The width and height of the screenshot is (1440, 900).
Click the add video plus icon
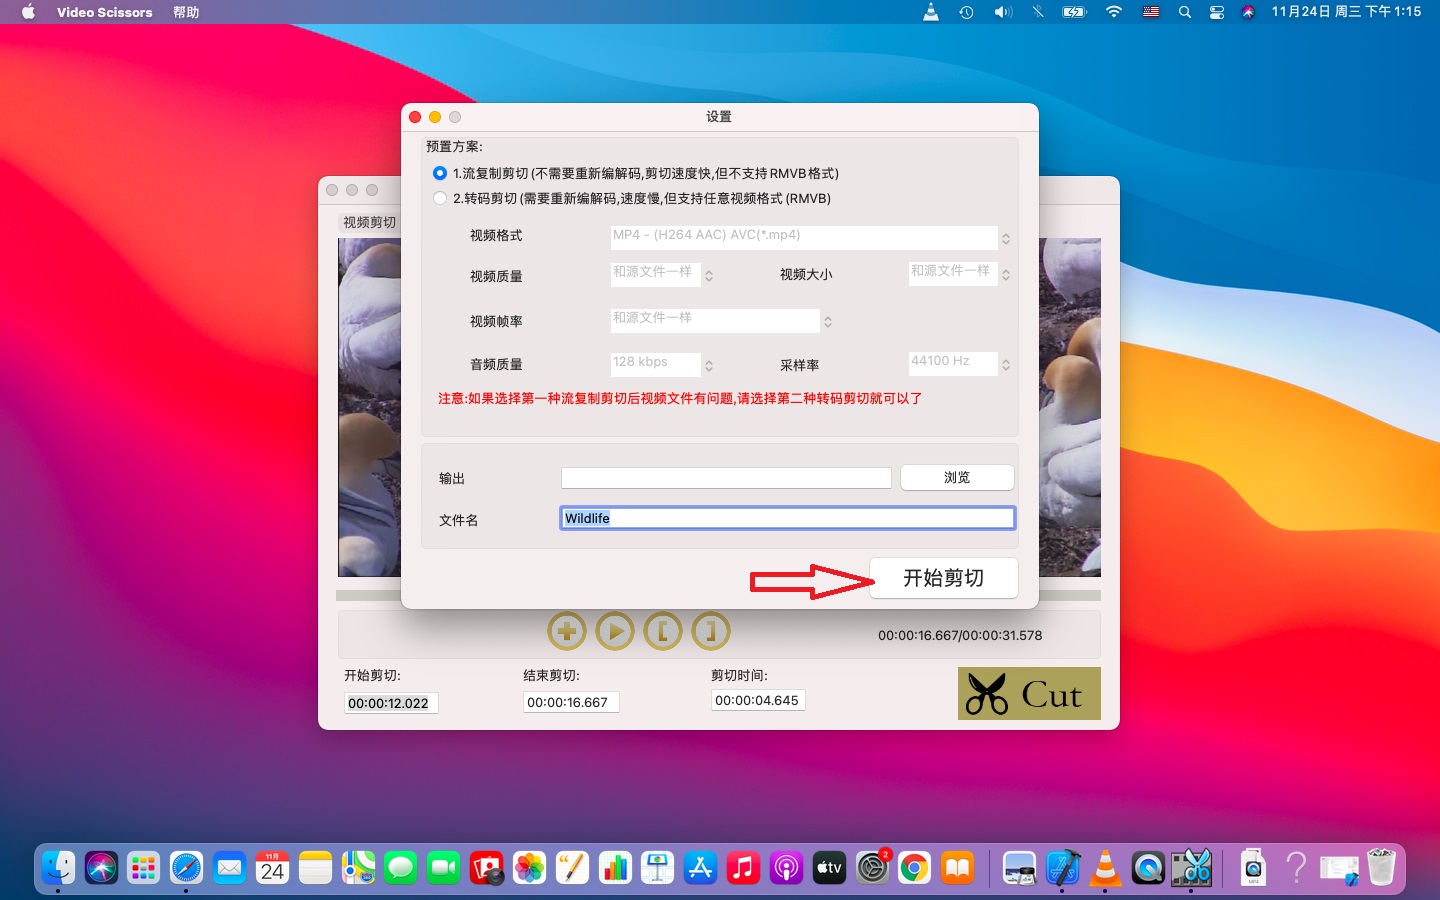pos(567,631)
